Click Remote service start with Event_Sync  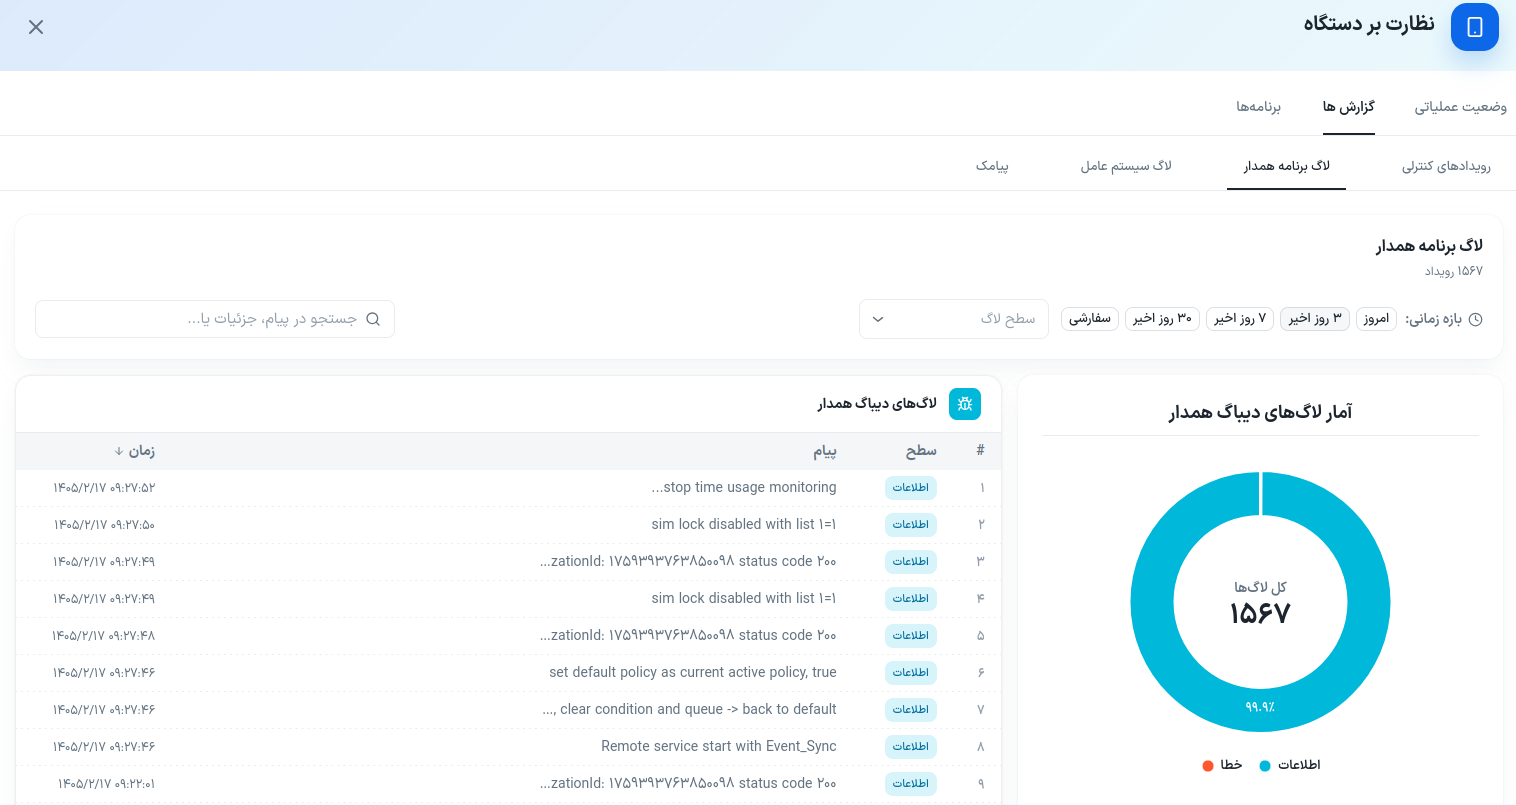[719, 747]
